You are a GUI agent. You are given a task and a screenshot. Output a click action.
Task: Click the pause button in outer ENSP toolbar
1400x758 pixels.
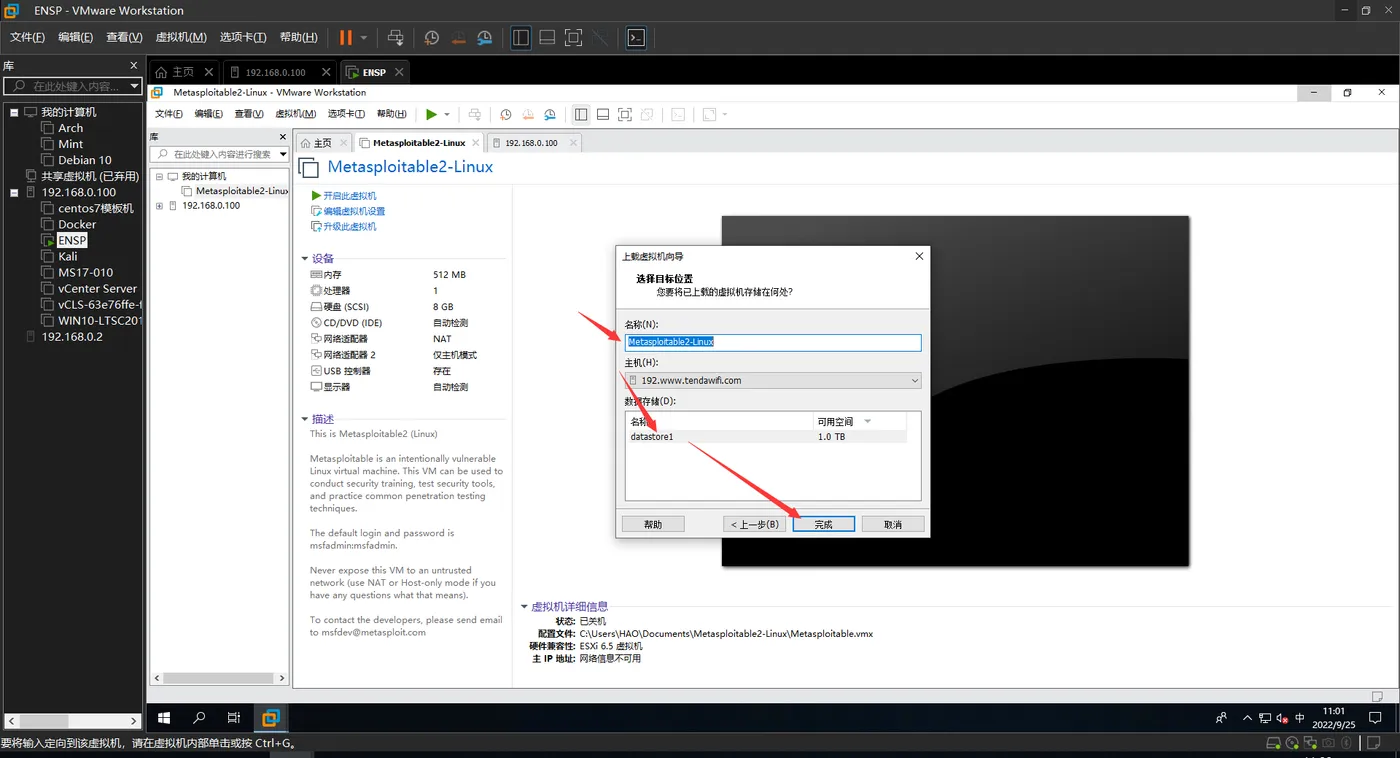(345, 38)
